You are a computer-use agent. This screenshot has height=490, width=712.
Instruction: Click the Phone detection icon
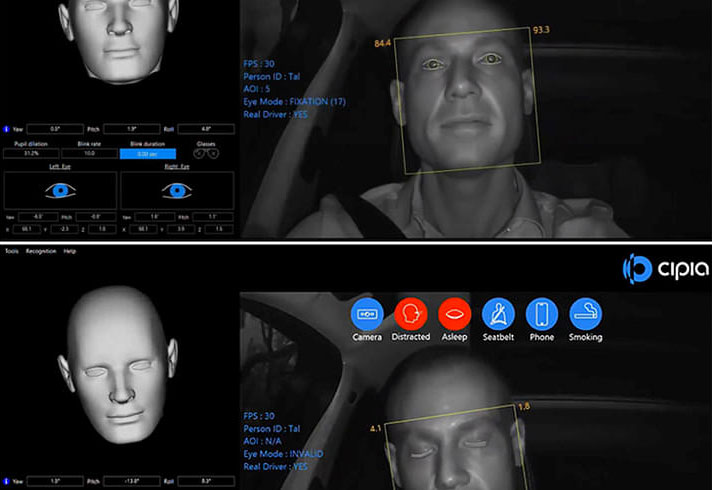click(x=542, y=314)
